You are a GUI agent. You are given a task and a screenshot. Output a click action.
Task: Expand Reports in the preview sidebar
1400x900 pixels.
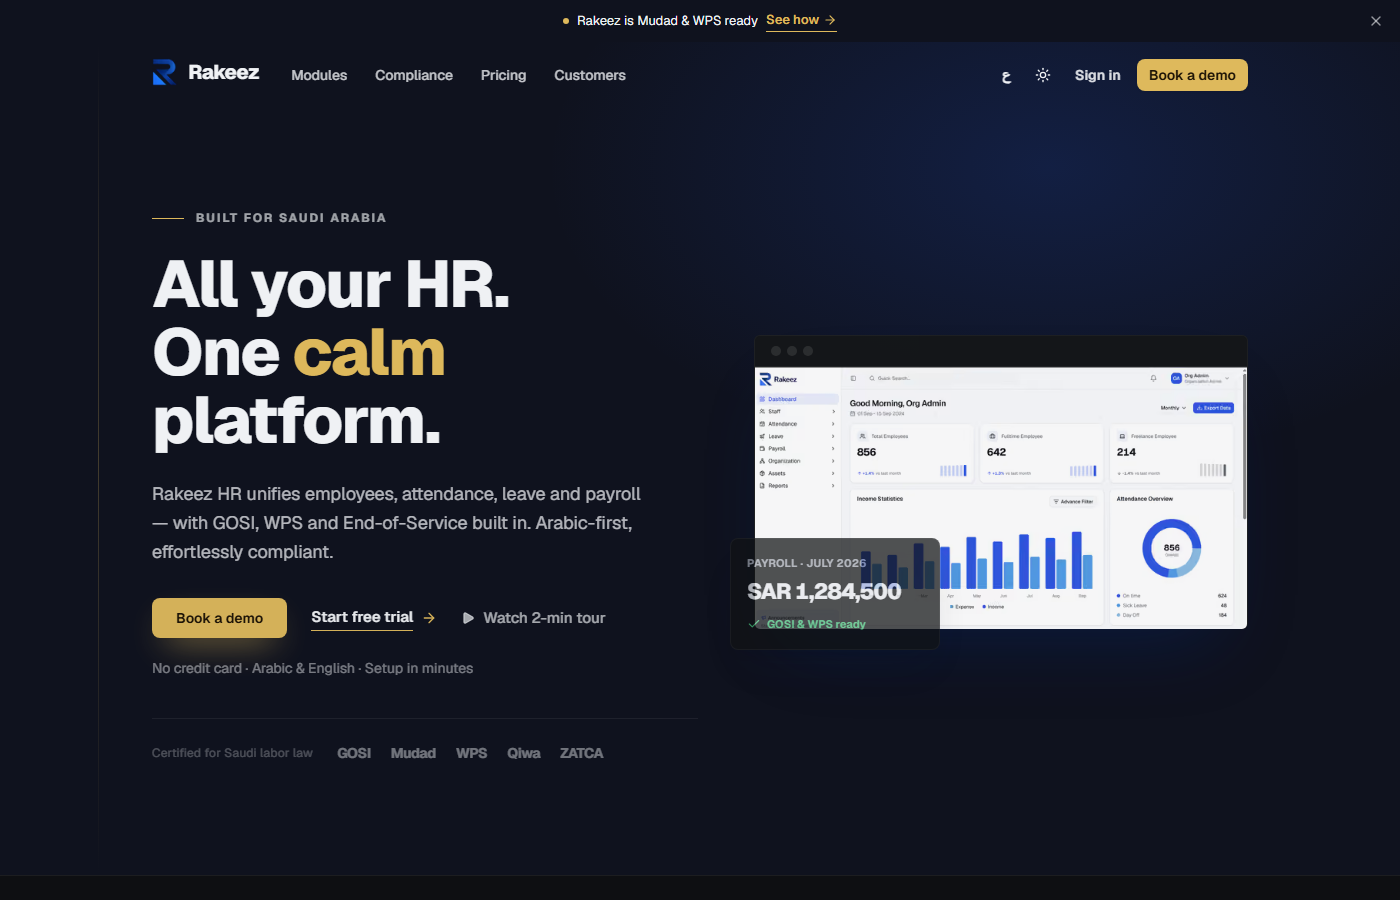(797, 485)
